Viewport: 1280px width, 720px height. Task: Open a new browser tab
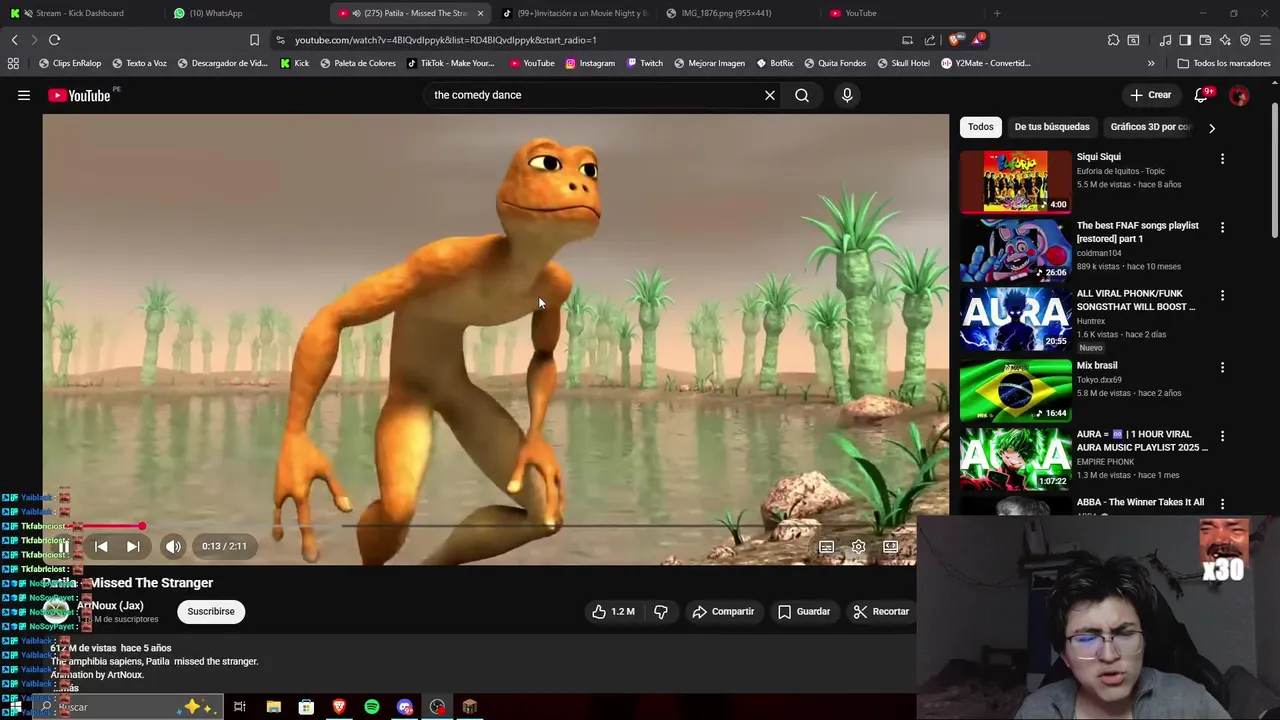click(997, 13)
